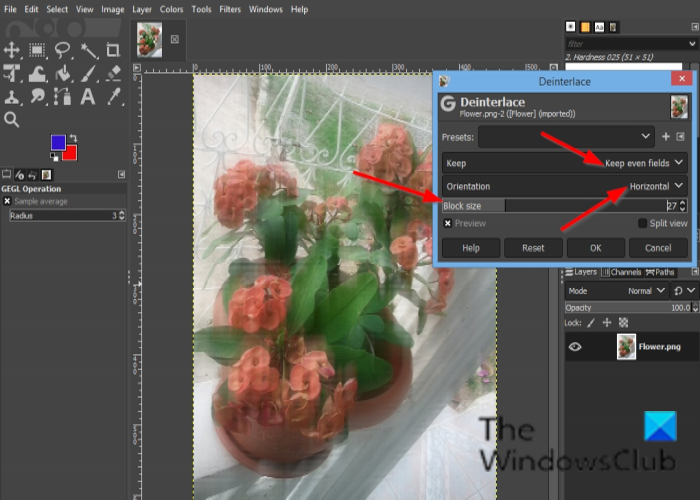Open the Filters menu
The width and height of the screenshot is (700, 500).
tap(230, 9)
